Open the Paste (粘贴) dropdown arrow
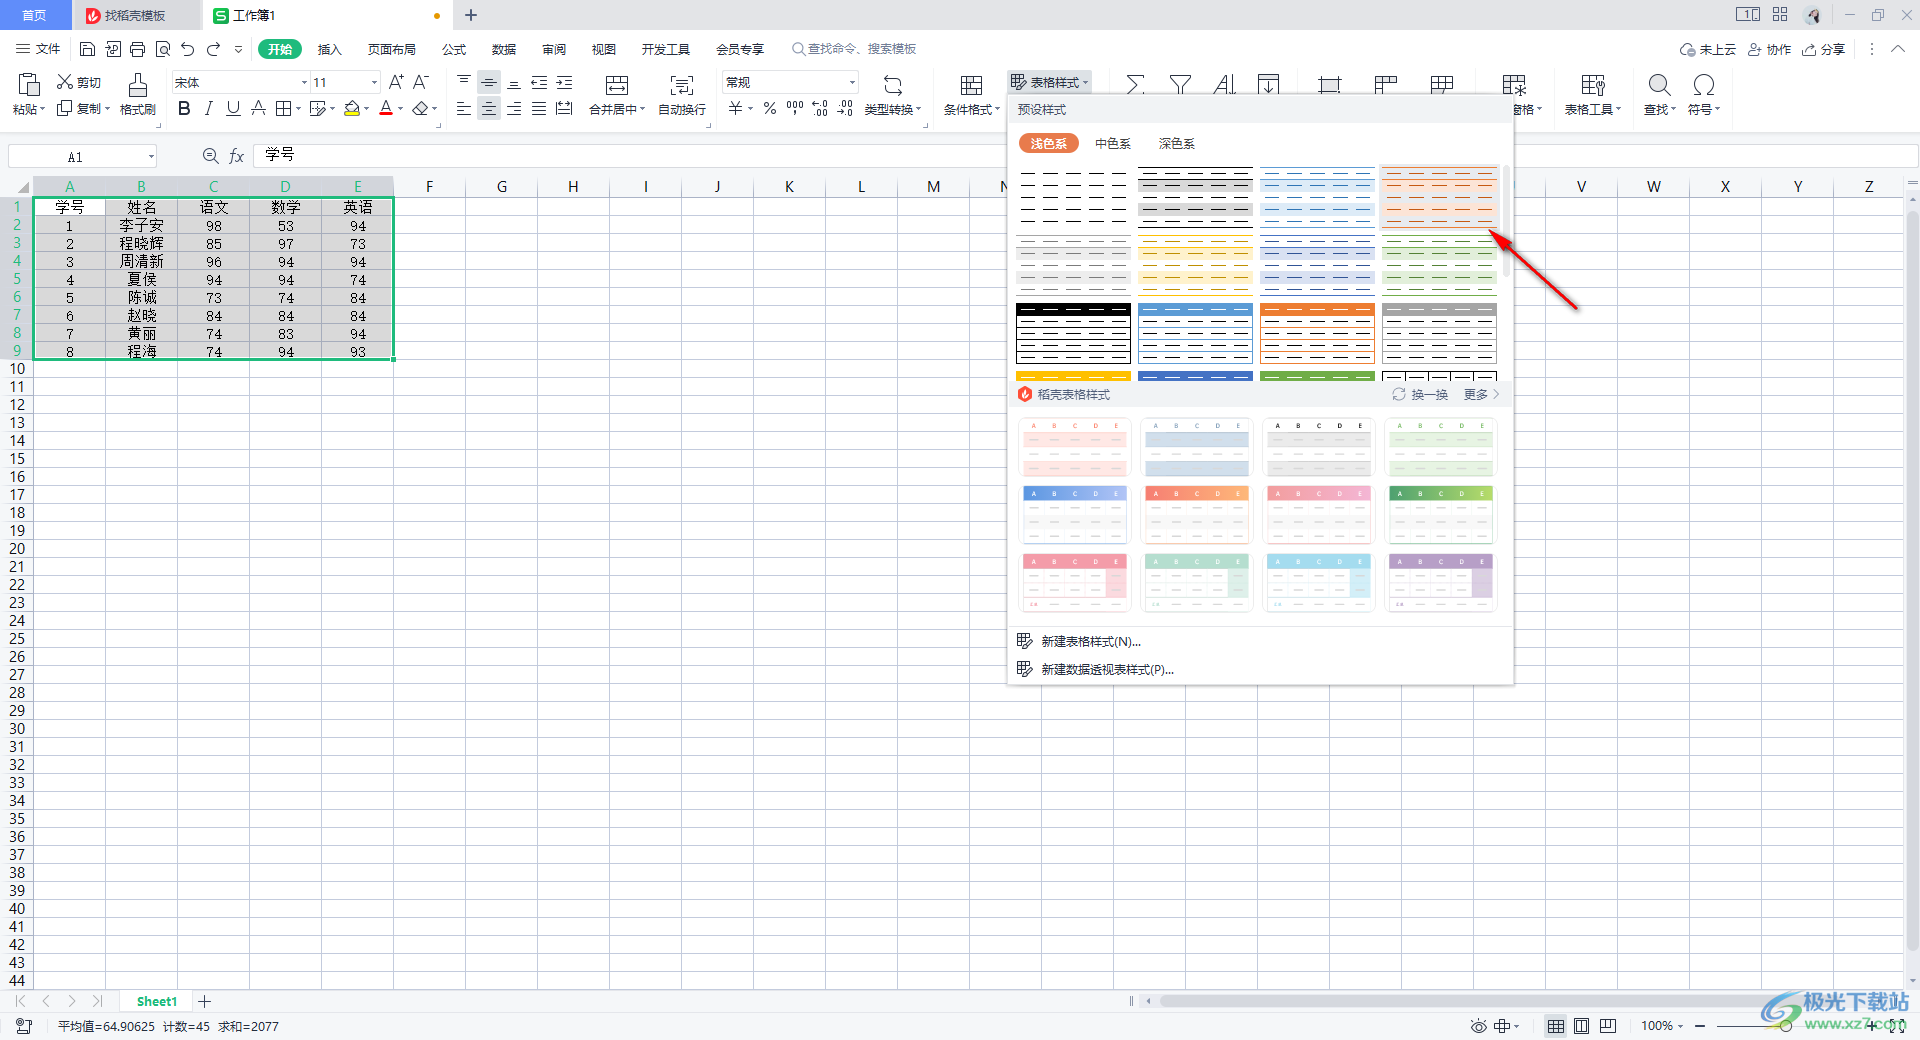 tap(42, 109)
